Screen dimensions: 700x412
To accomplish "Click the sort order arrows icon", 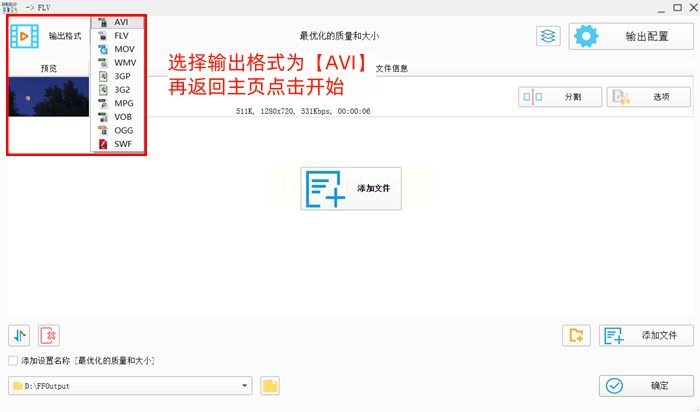I will point(19,335).
